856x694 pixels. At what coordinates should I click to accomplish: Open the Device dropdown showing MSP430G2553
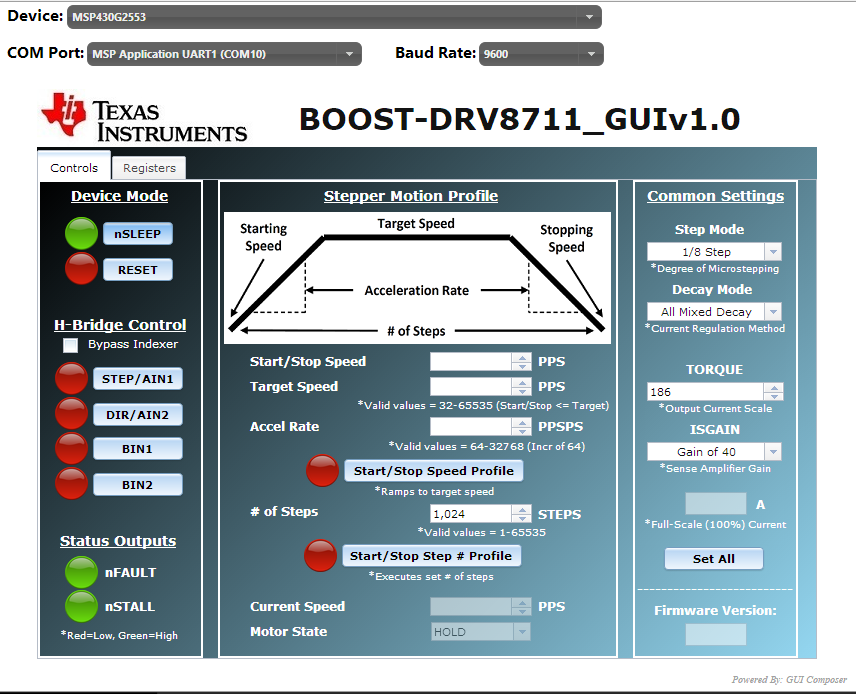click(334, 17)
